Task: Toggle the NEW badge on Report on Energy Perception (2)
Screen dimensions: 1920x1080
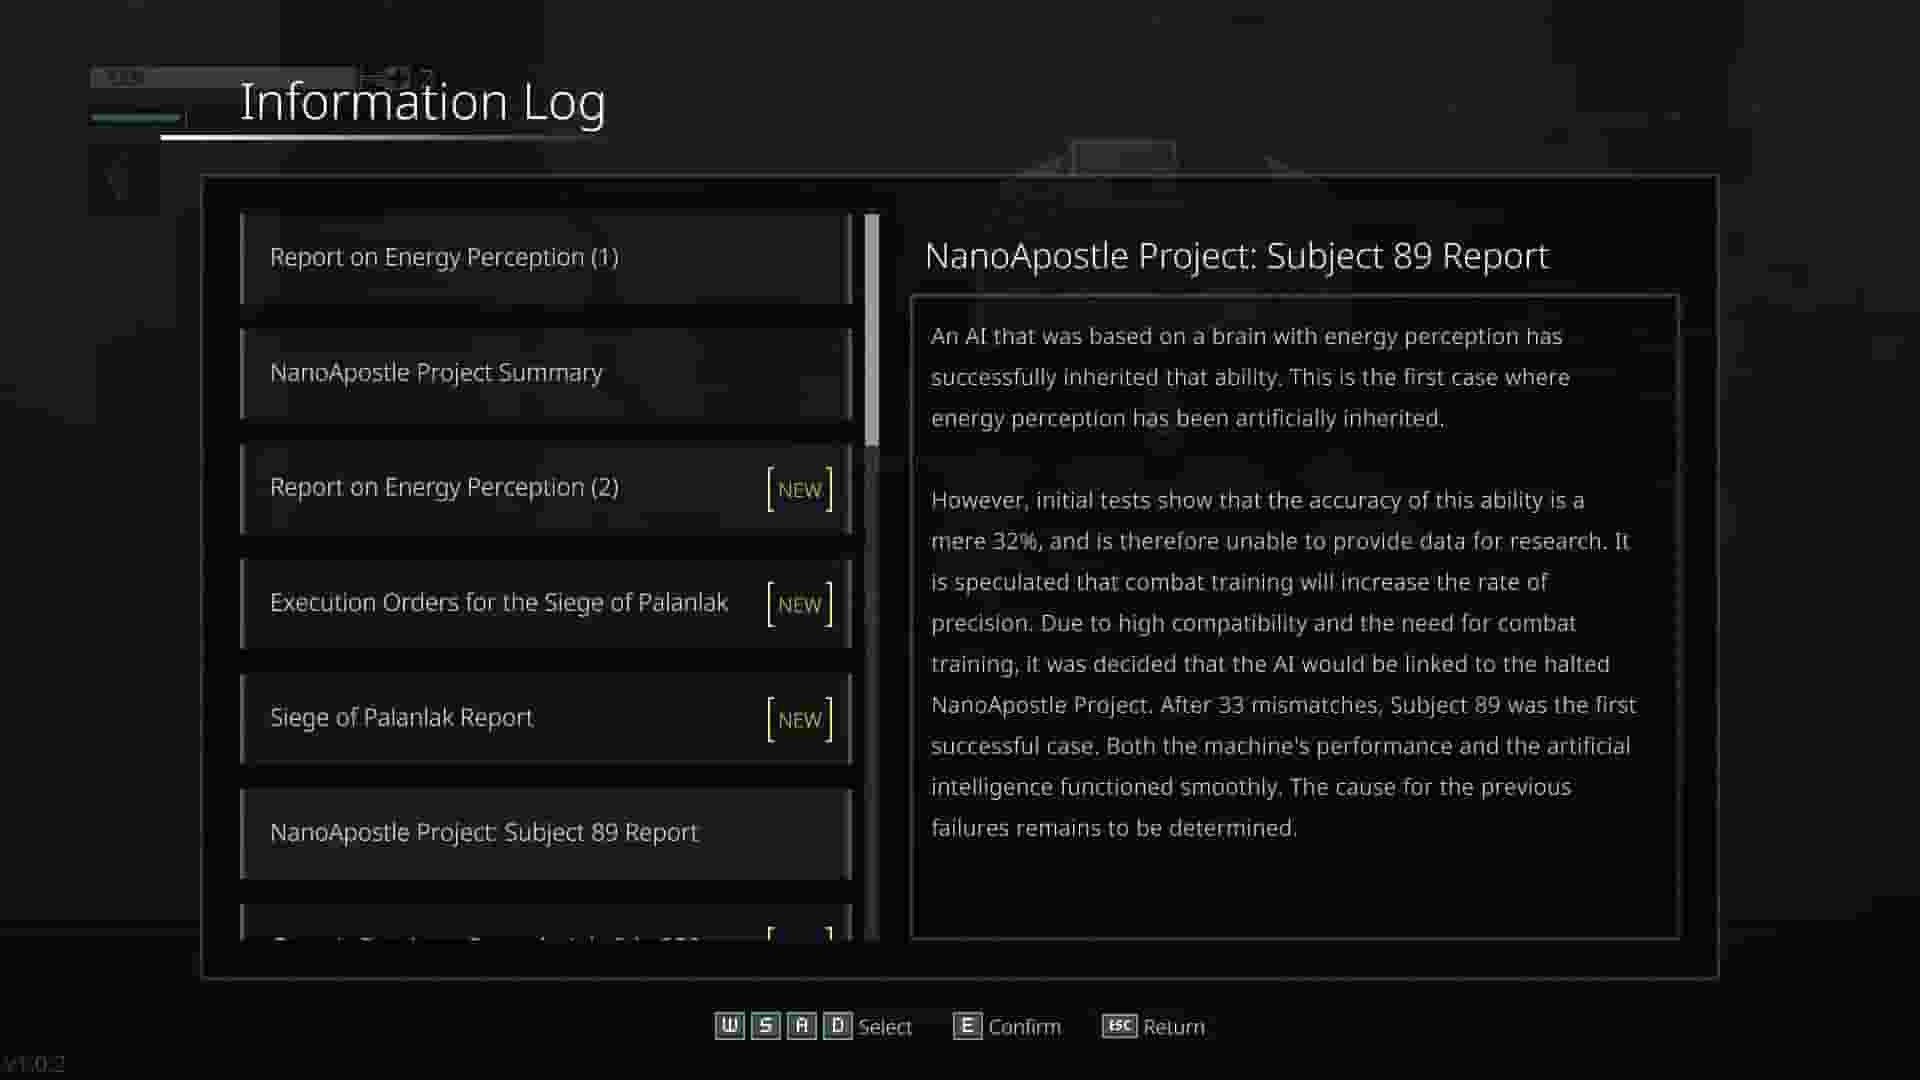Action: pos(799,488)
